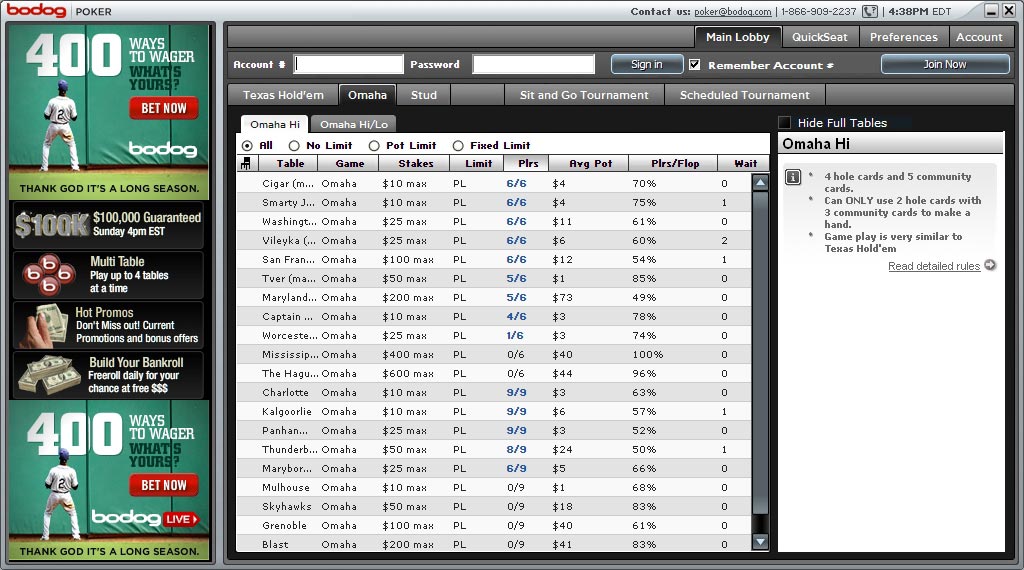Select the Mississip... $400 max table
1024x570 pixels.
[494, 354]
